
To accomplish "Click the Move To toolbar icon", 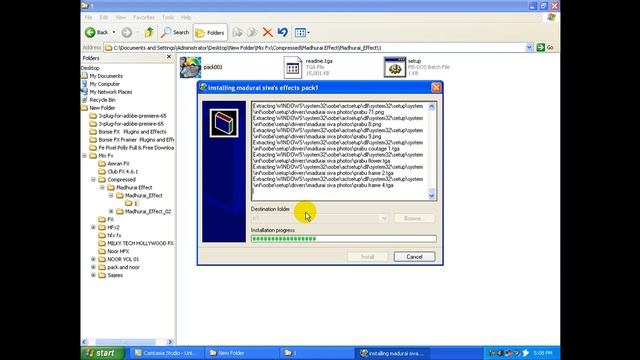I will tap(237, 32).
